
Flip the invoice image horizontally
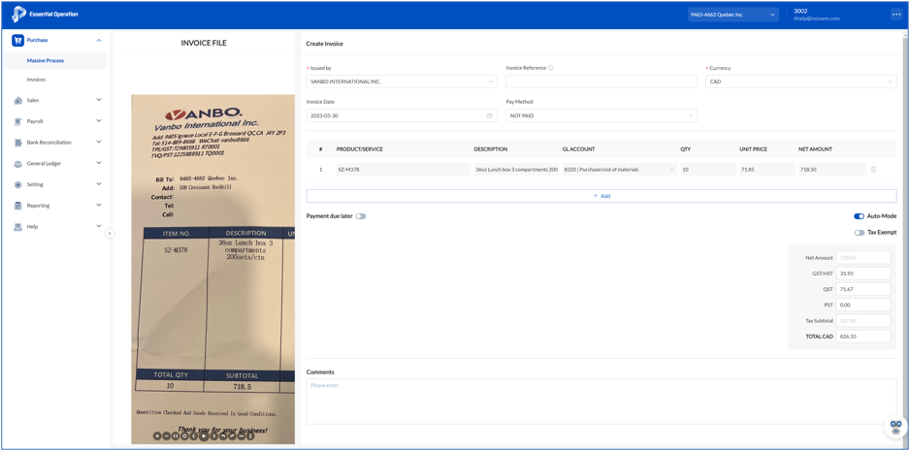(241, 436)
